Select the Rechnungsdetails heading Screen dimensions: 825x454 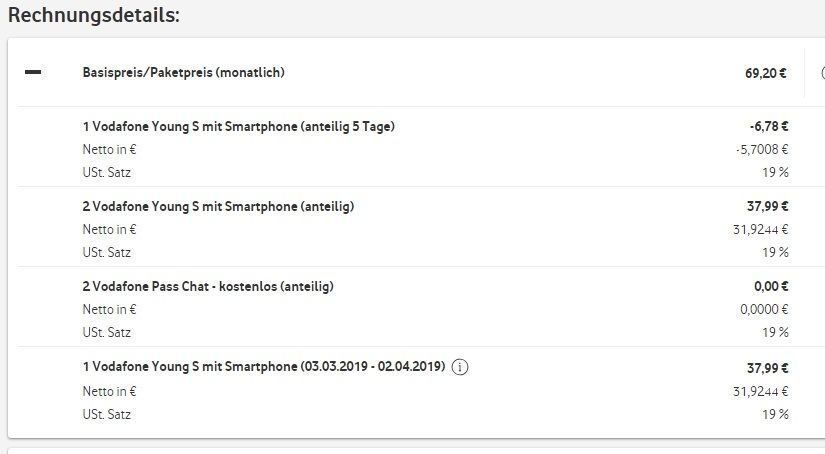94,16
